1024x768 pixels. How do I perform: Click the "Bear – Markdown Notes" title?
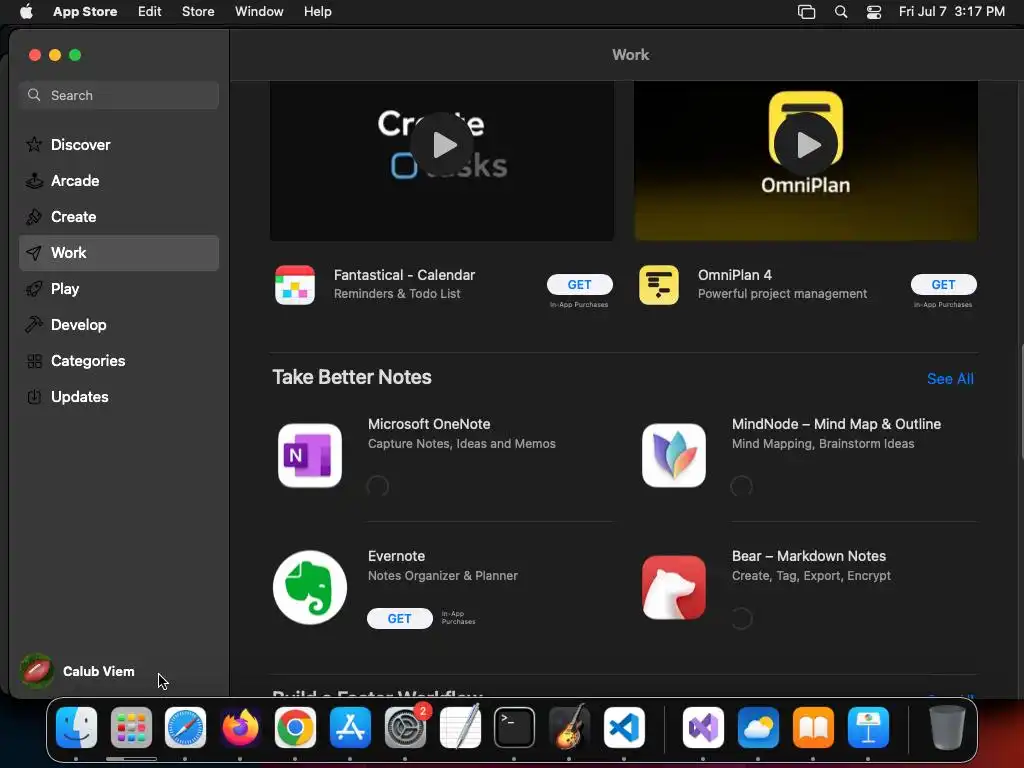[x=808, y=556]
